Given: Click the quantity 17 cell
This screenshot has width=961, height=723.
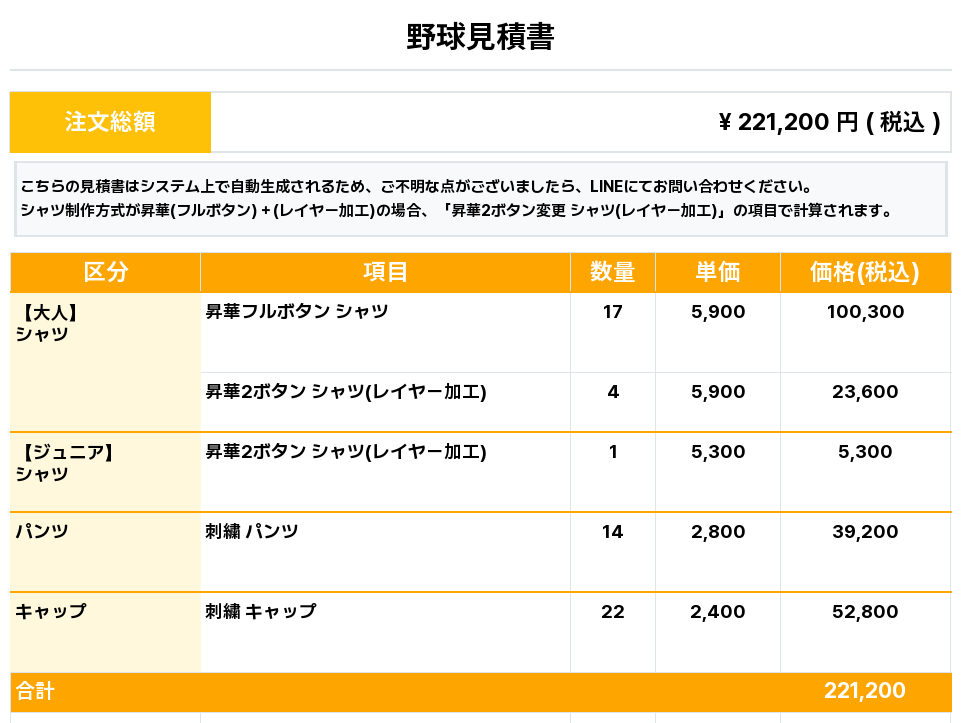Looking at the screenshot, I should click(x=612, y=312).
